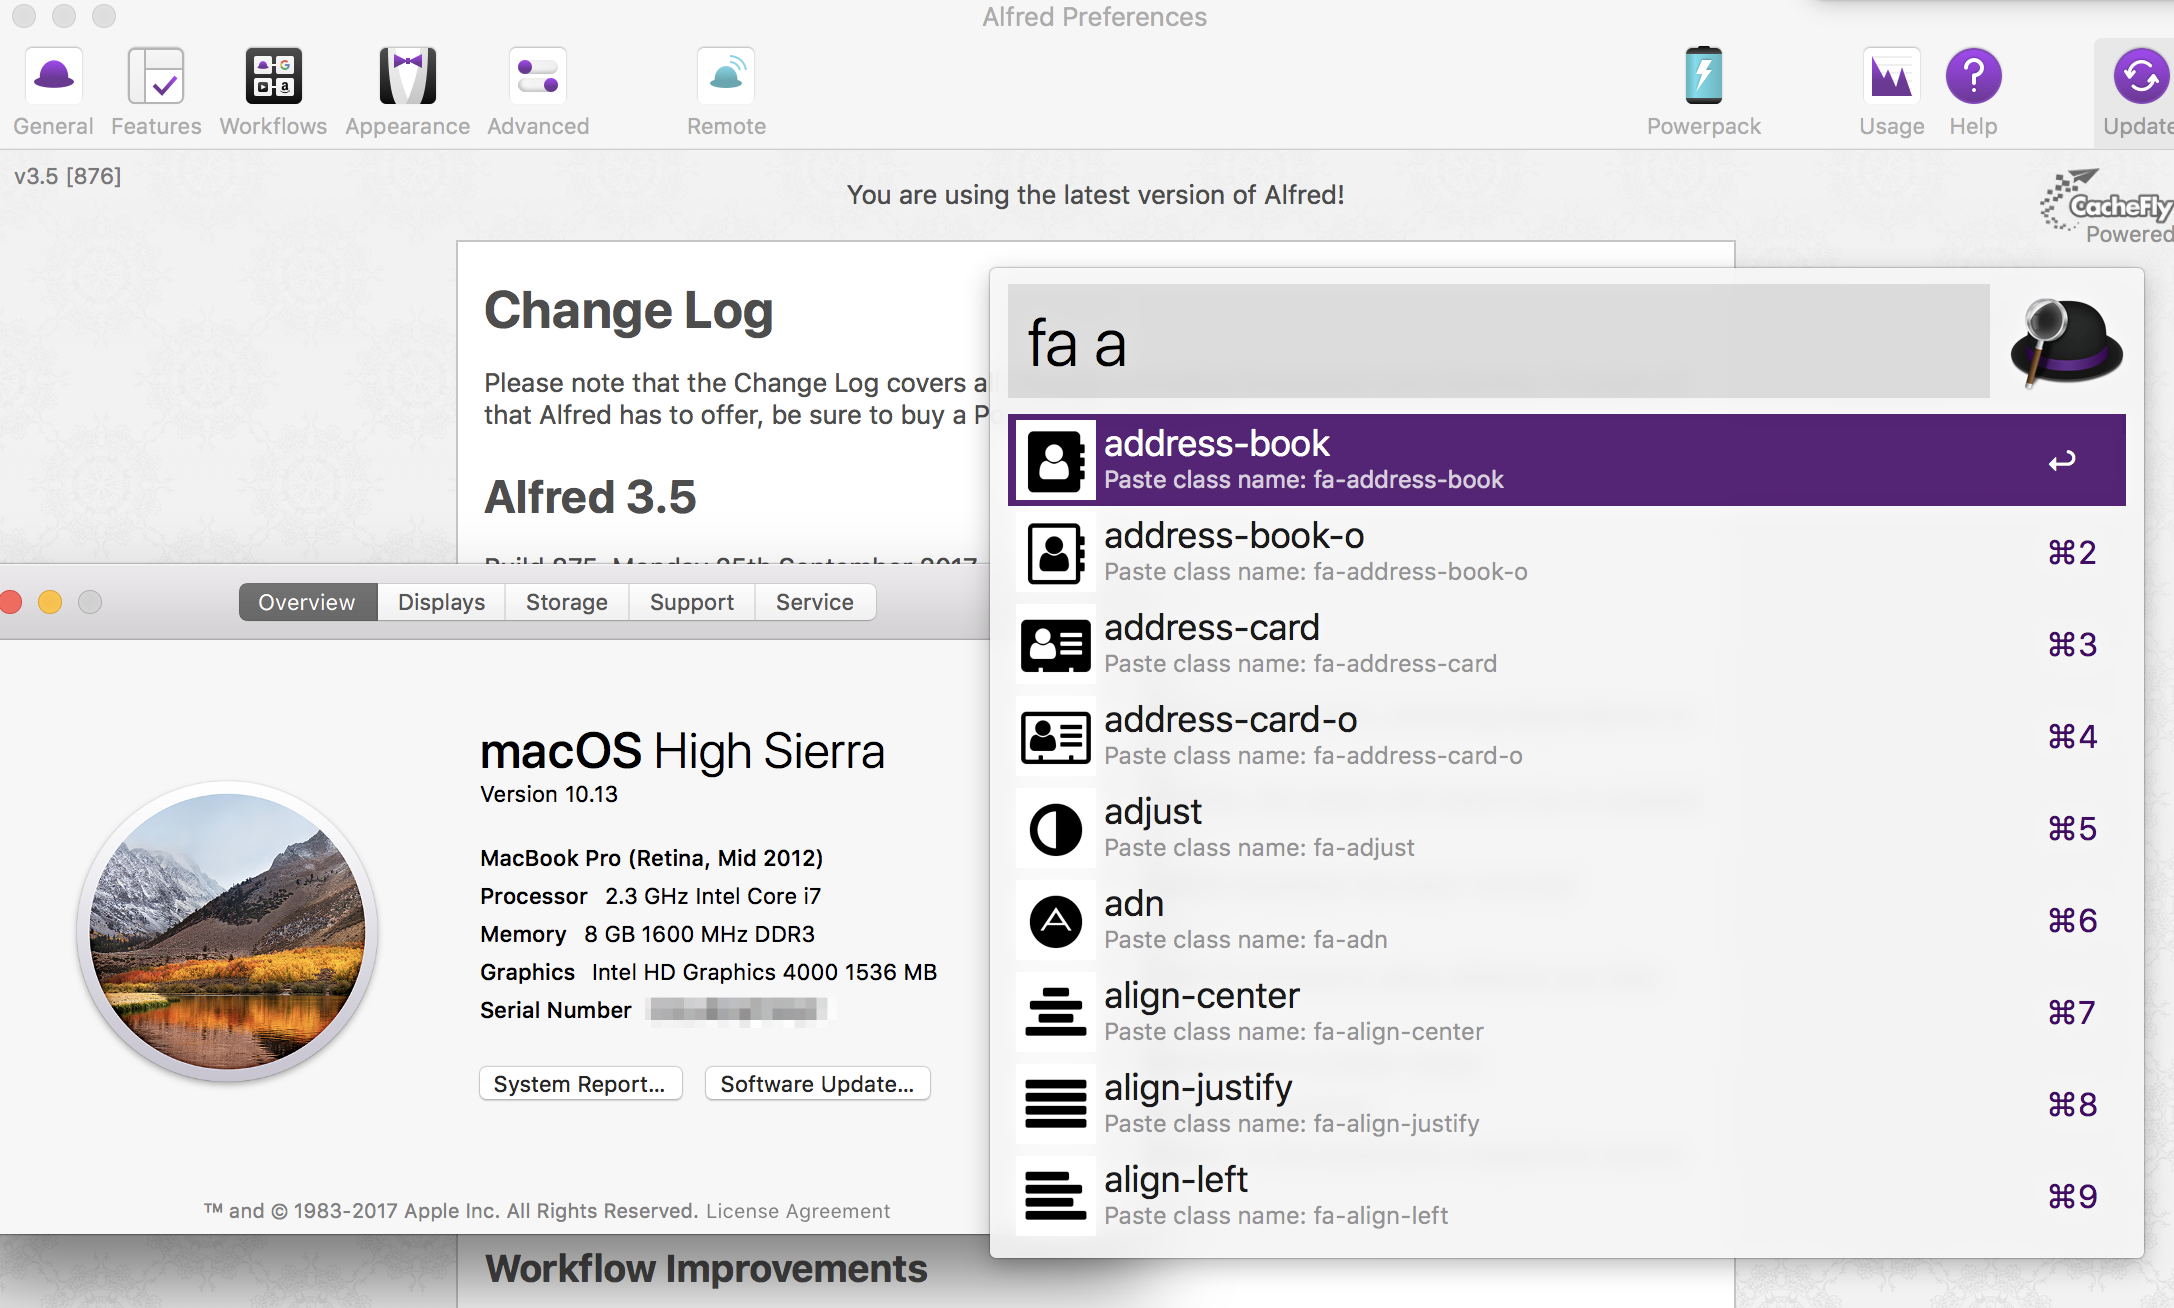This screenshot has height=1308, width=2174.
Task: Open the Remote preferences
Action: click(726, 91)
